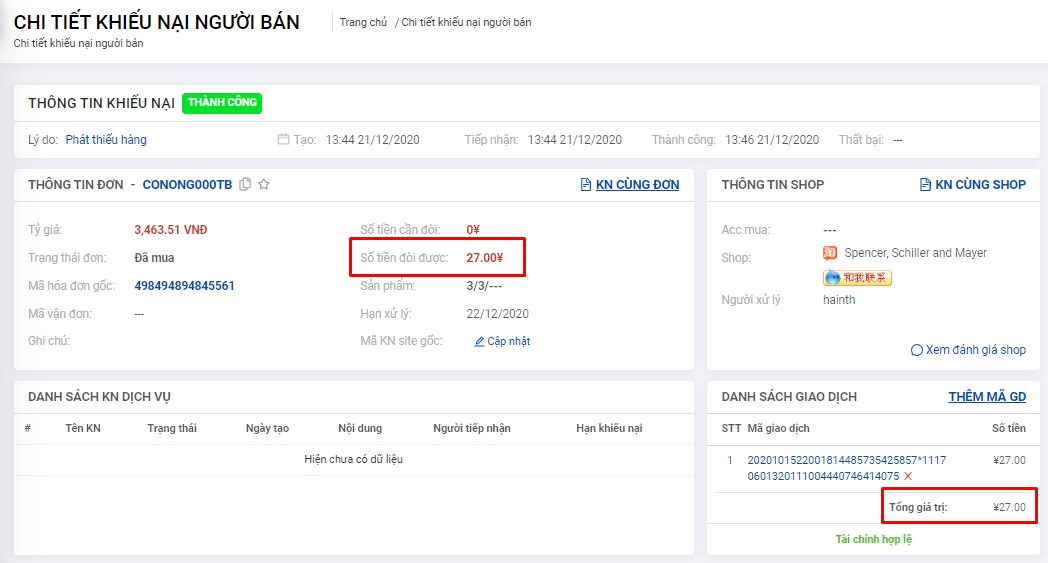The image size is (1048, 563).
Task: Open the order code CONONG000TB link
Action: coord(187,184)
